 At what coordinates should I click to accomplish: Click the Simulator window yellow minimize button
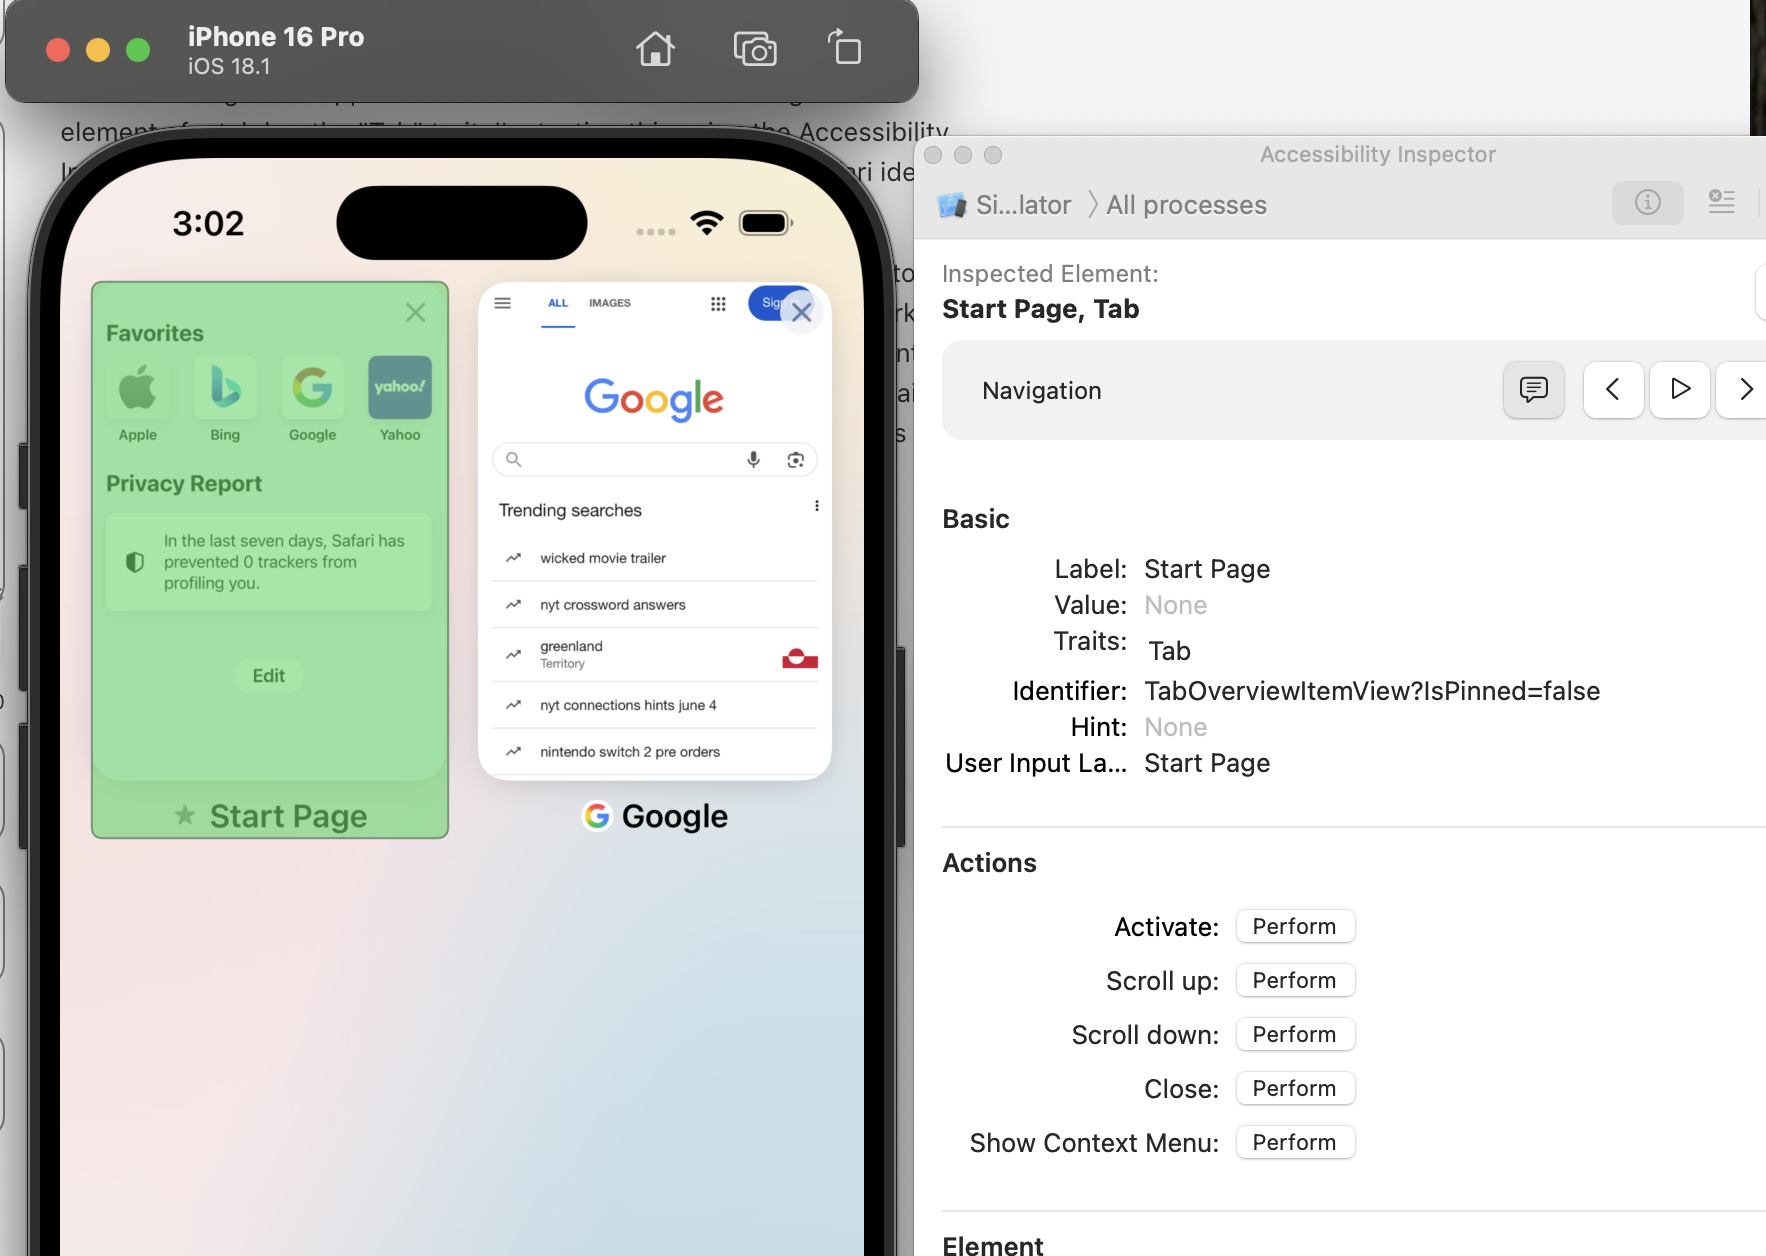(x=98, y=50)
